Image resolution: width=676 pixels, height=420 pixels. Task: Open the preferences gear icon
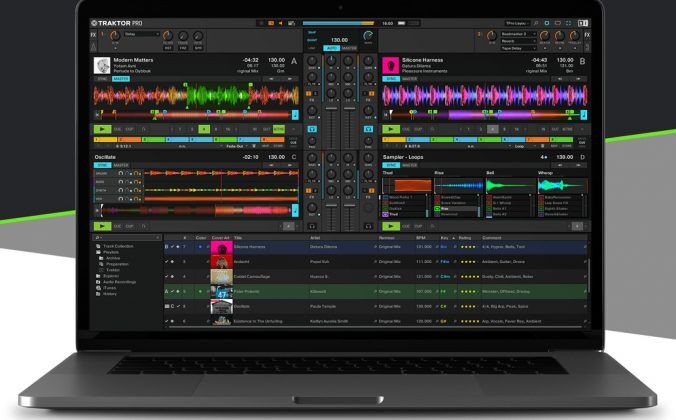[x=547, y=23]
